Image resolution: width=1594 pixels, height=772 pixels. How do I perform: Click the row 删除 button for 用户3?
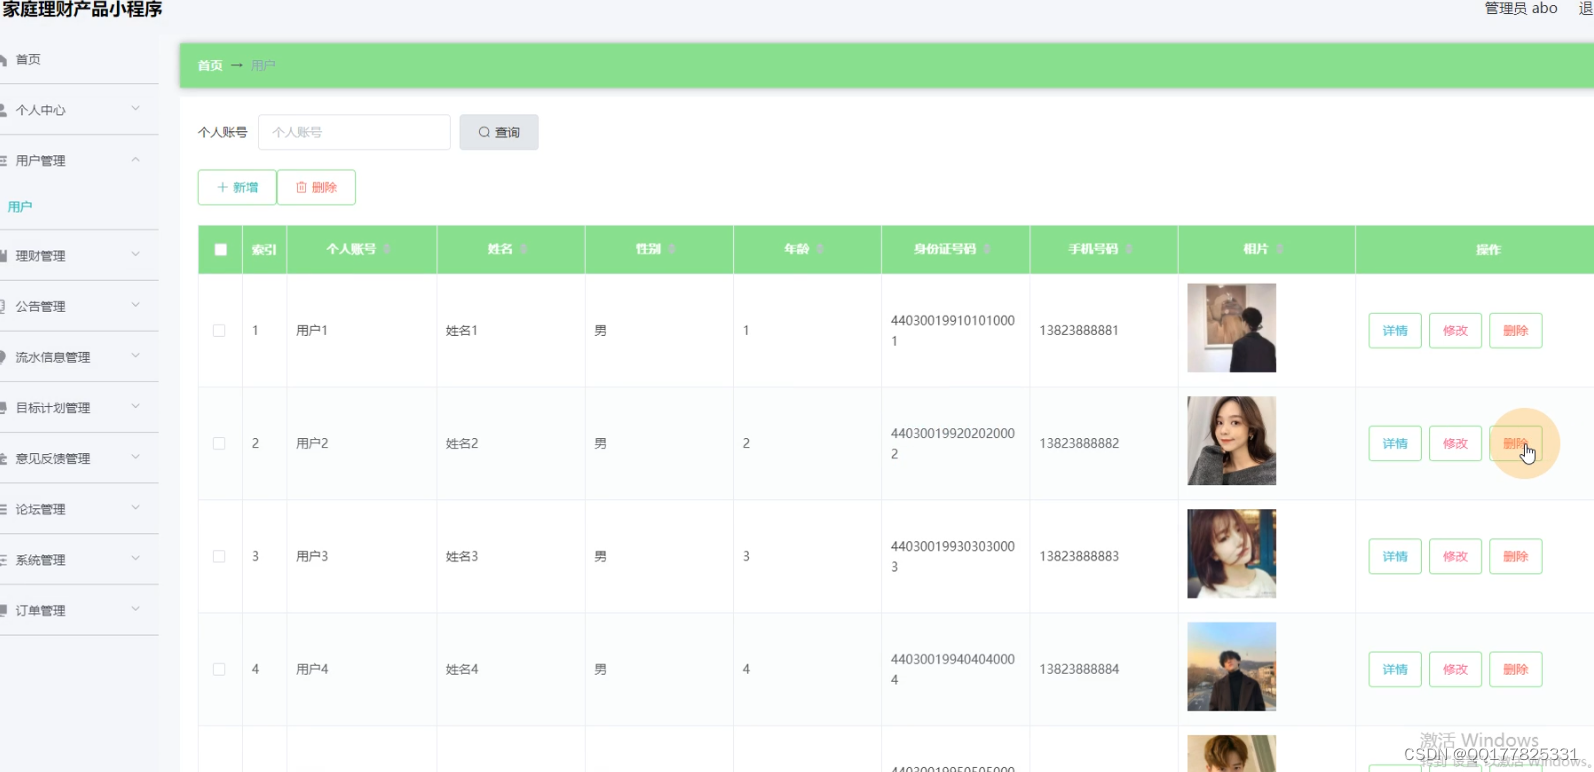[1516, 557]
